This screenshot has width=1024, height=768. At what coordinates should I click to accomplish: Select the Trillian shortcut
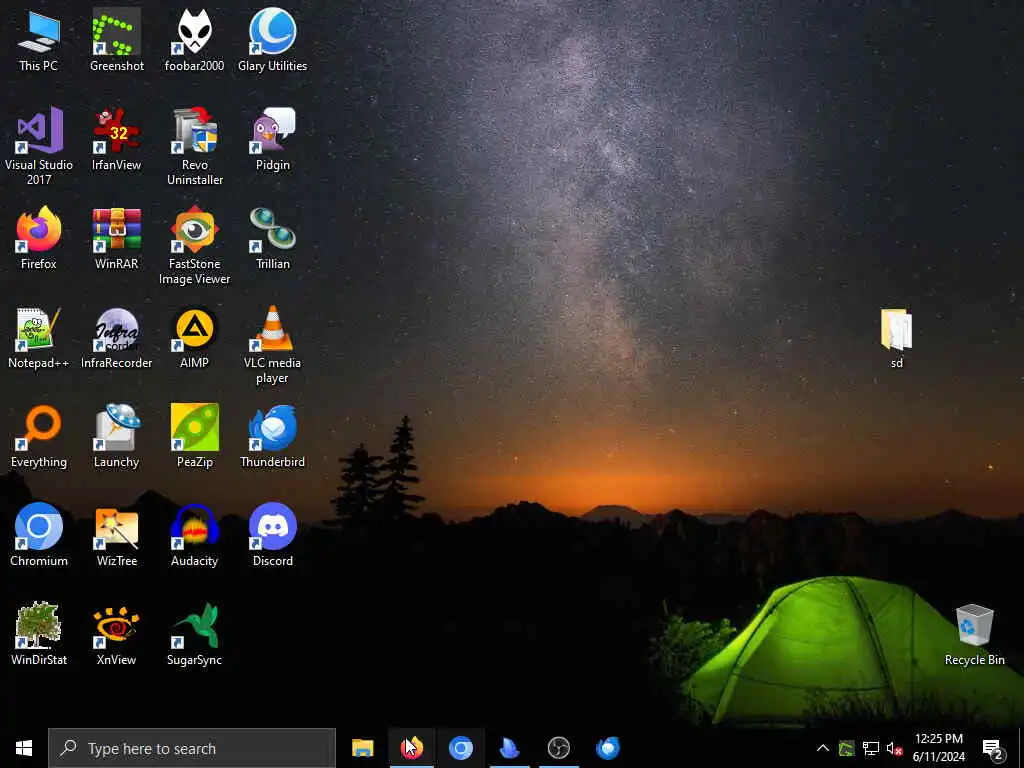tap(272, 238)
